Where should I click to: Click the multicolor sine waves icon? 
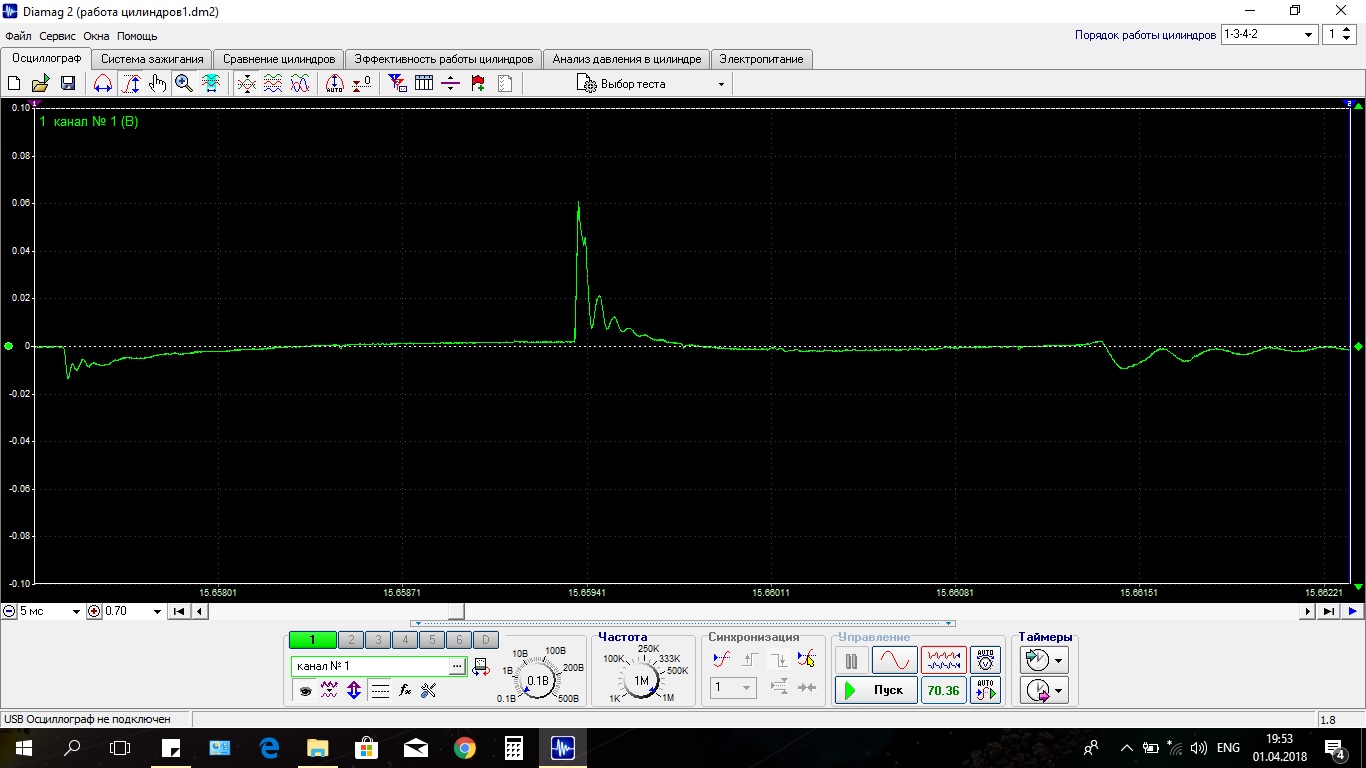coord(300,84)
